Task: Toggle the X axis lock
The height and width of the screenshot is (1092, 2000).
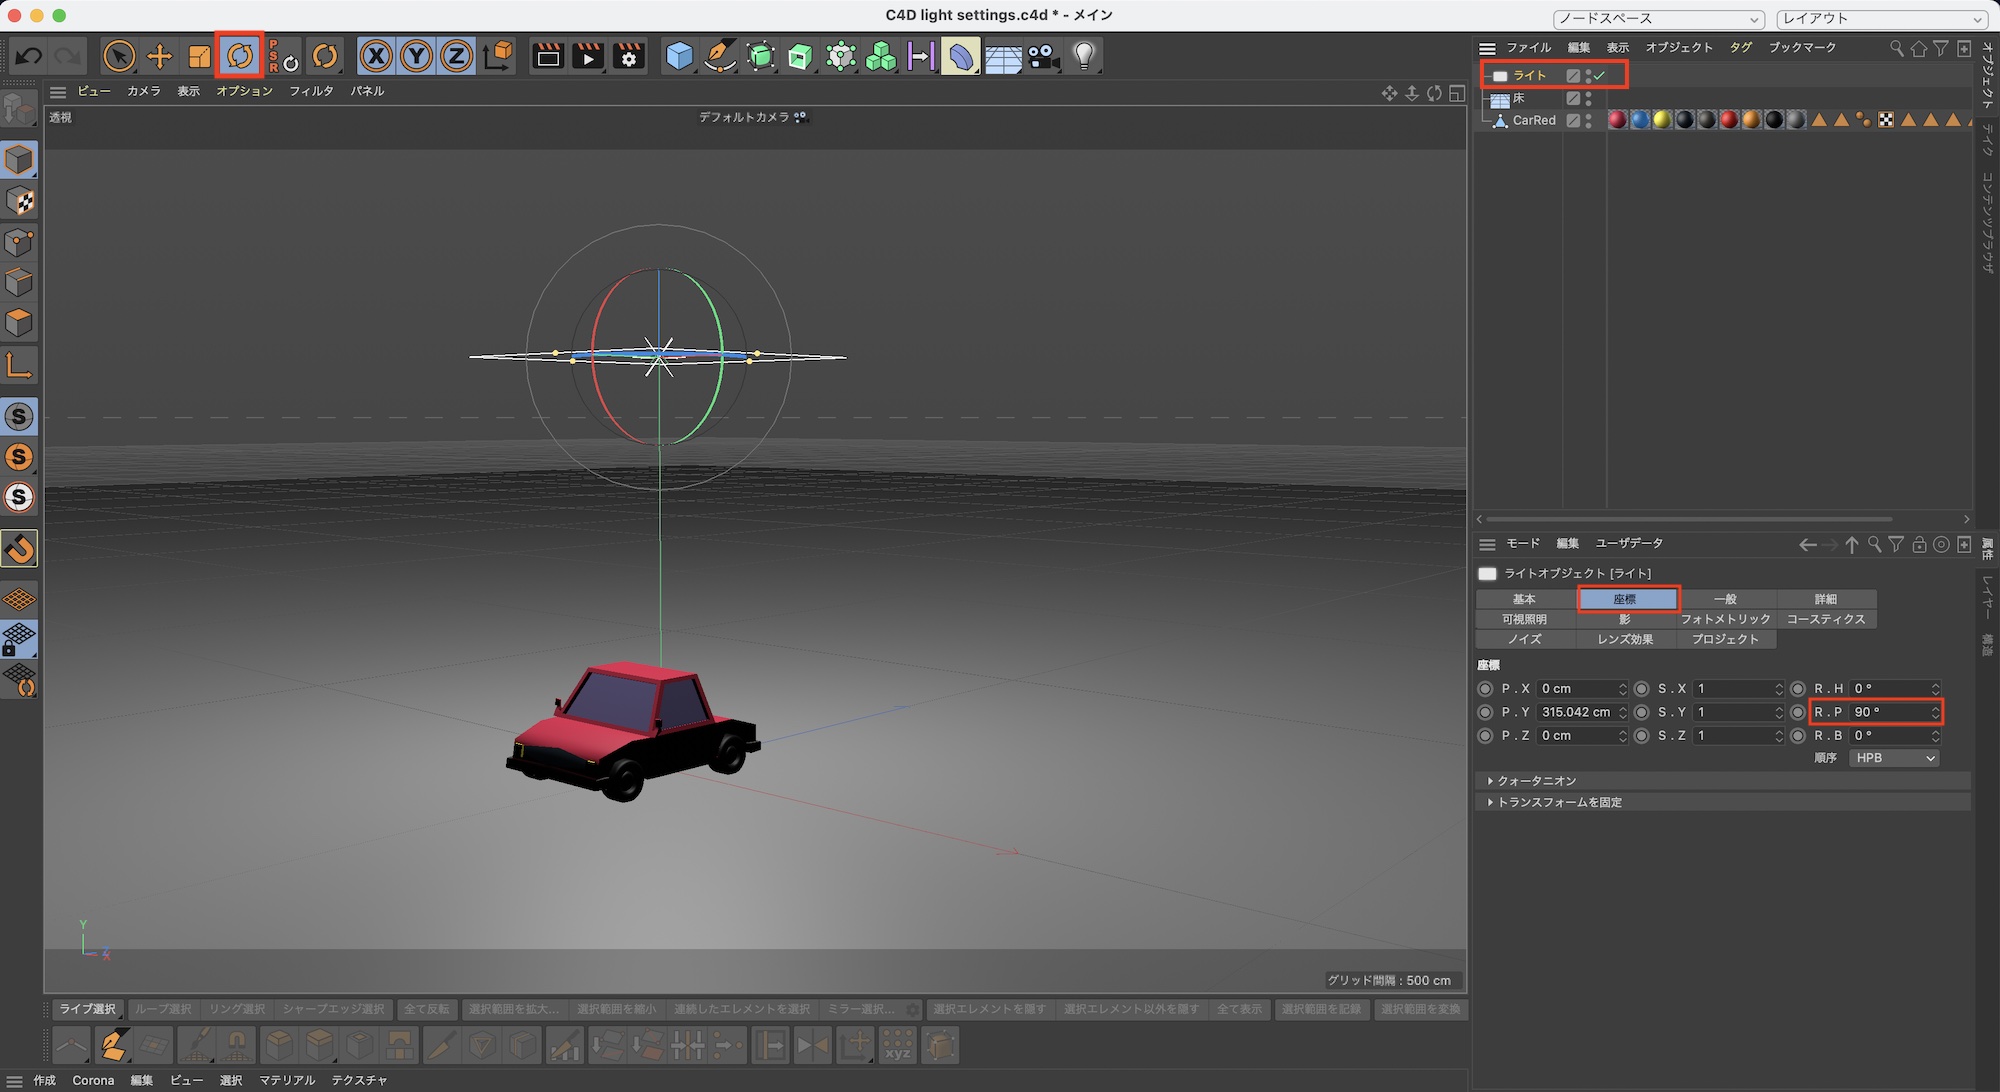Action: (376, 56)
